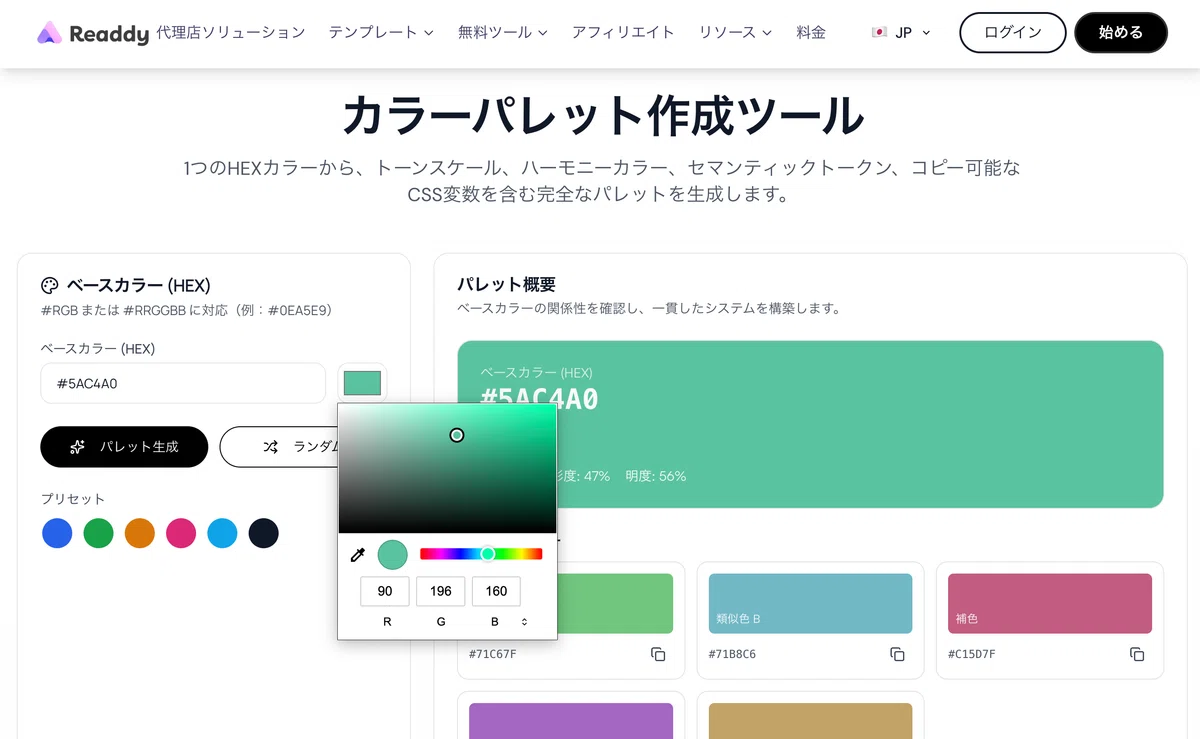The image size is (1200, 739).
Task: Click the Readdy logo icon
Action: click(x=49, y=34)
